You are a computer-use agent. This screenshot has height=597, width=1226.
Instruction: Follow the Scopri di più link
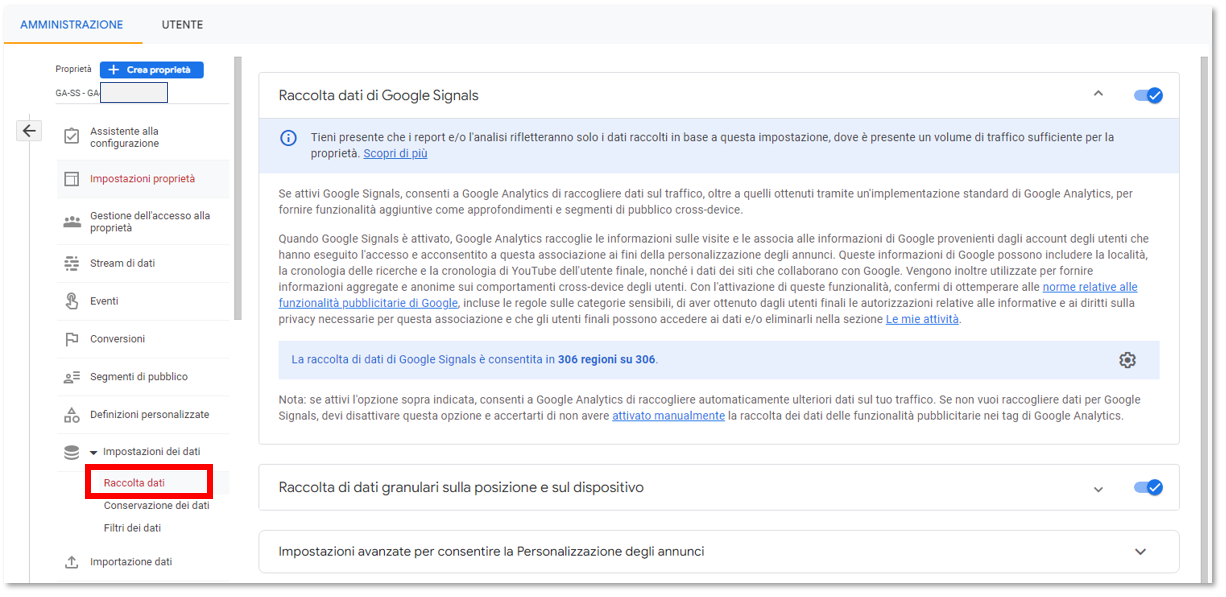[395, 154]
